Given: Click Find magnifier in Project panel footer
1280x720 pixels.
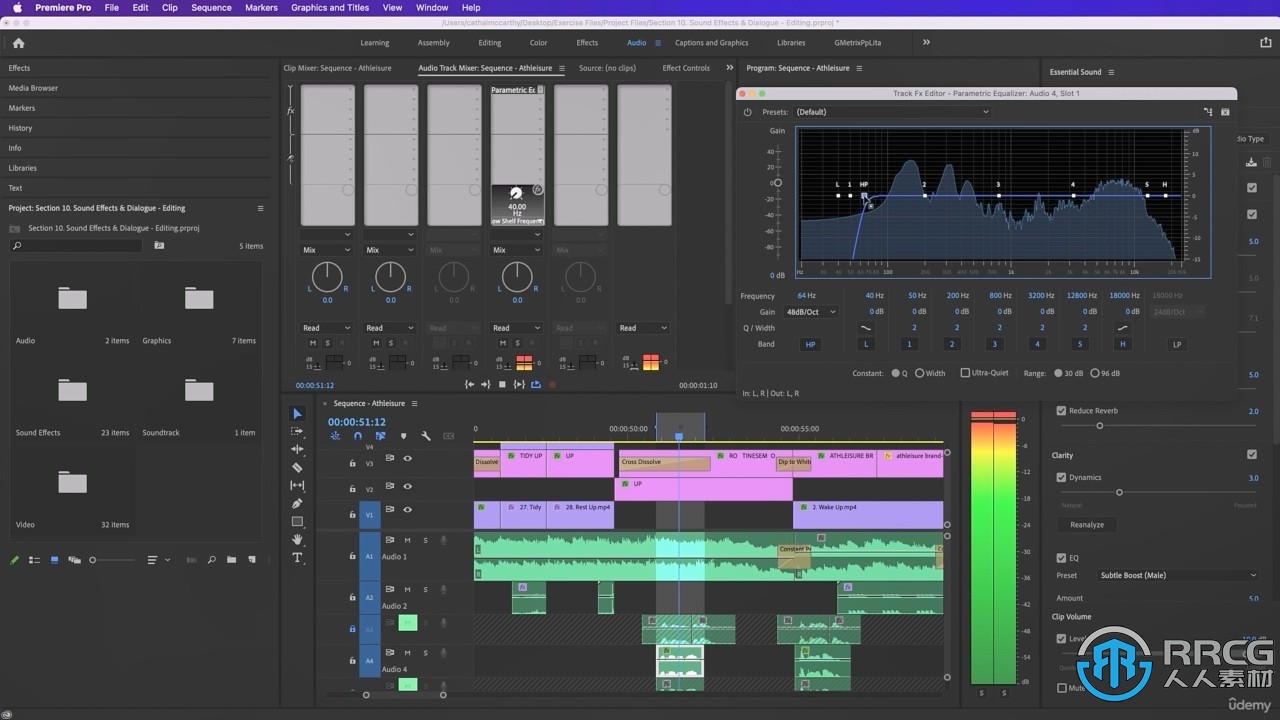Looking at the screenshot, I should [x=211, y=560].
